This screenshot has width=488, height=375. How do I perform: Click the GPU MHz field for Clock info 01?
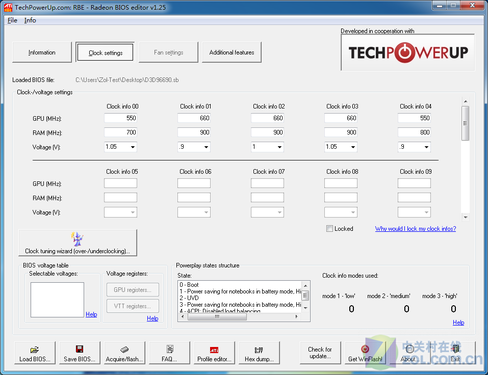point(194,118)
